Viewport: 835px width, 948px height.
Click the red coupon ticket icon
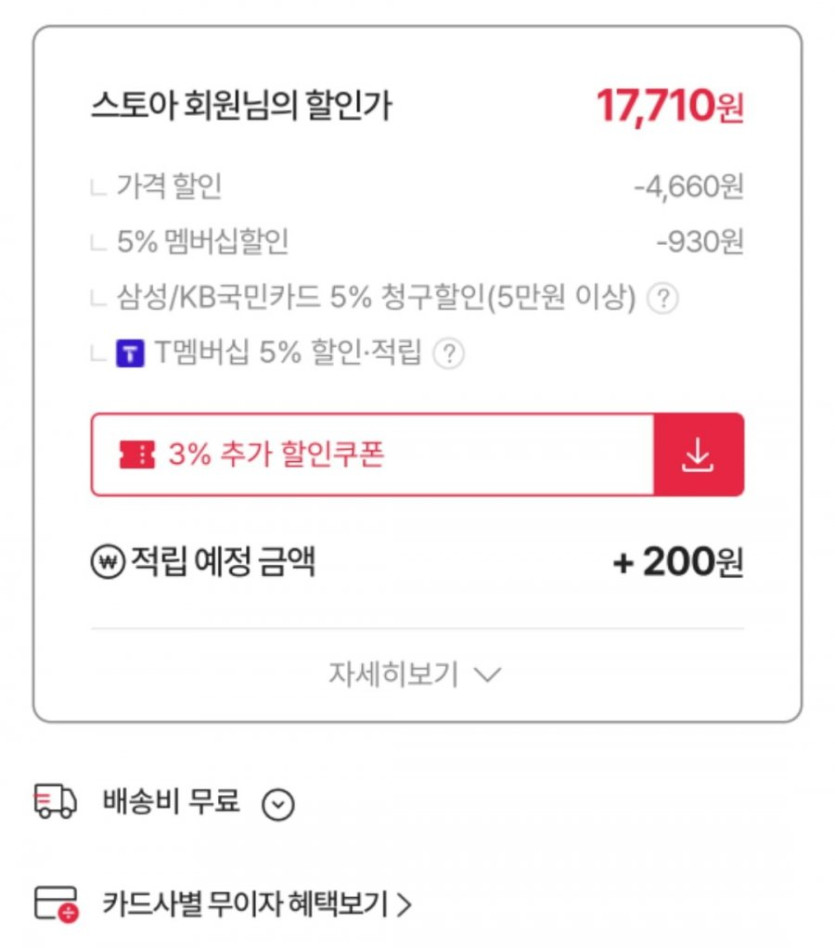(x=137, y=455)
